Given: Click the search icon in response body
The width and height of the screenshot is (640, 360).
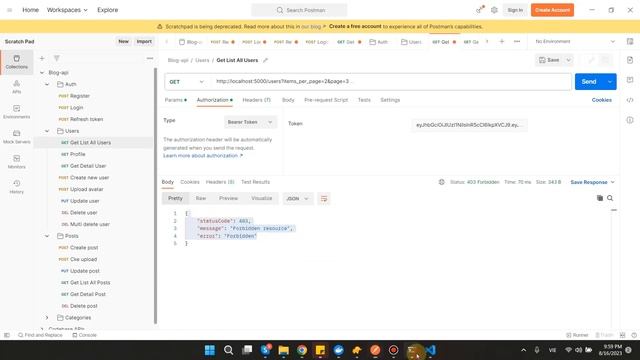Looking at the screenshot, I should click(x=610, y=198).
